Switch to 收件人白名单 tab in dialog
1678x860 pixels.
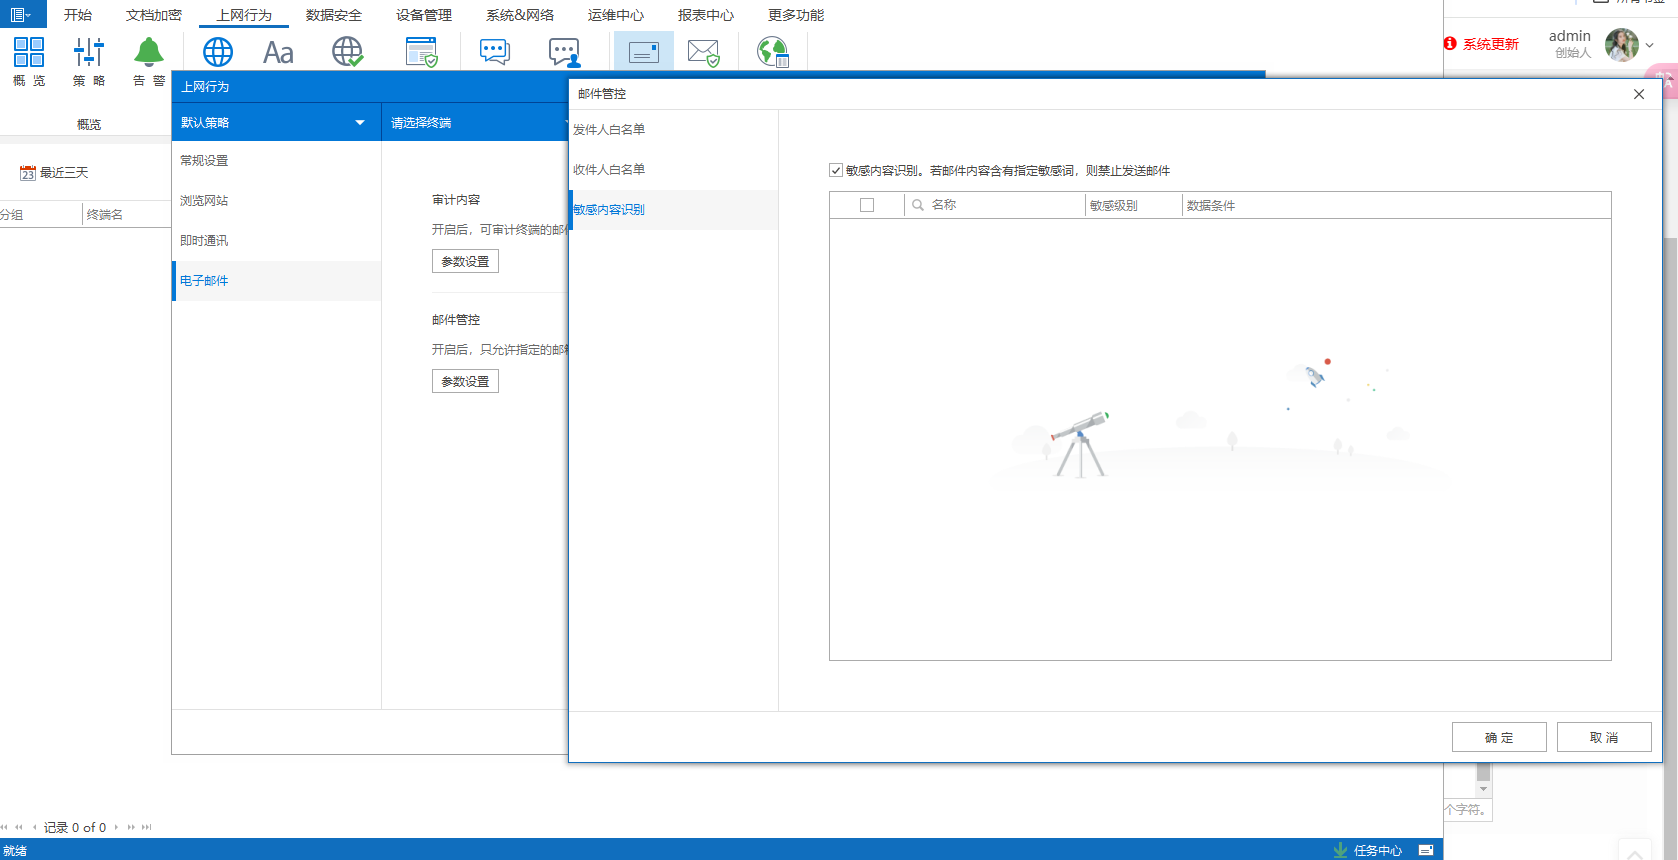[x=674, y=170]
